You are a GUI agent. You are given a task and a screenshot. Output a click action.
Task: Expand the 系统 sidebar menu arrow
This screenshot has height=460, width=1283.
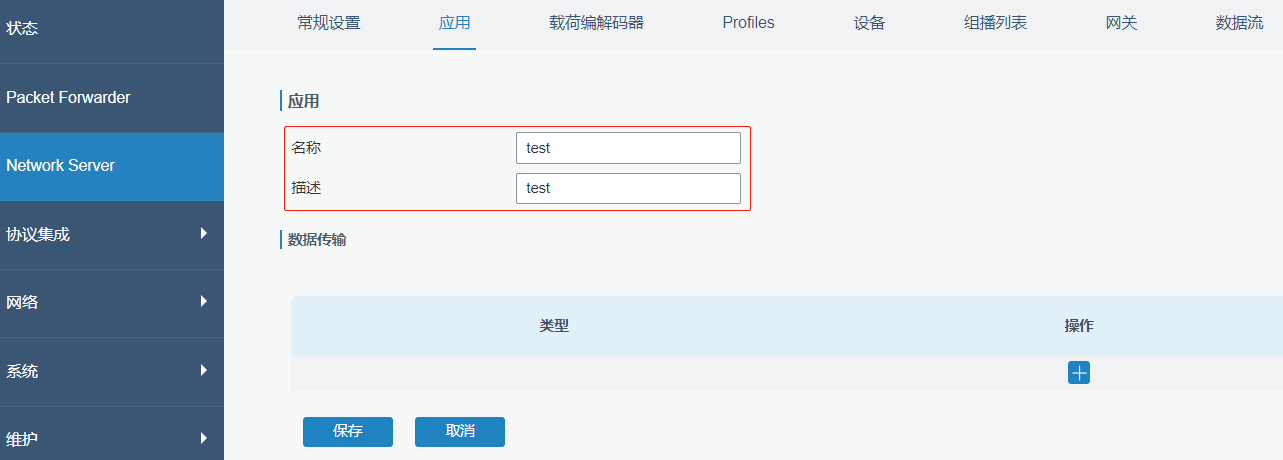tap(204, 370)
